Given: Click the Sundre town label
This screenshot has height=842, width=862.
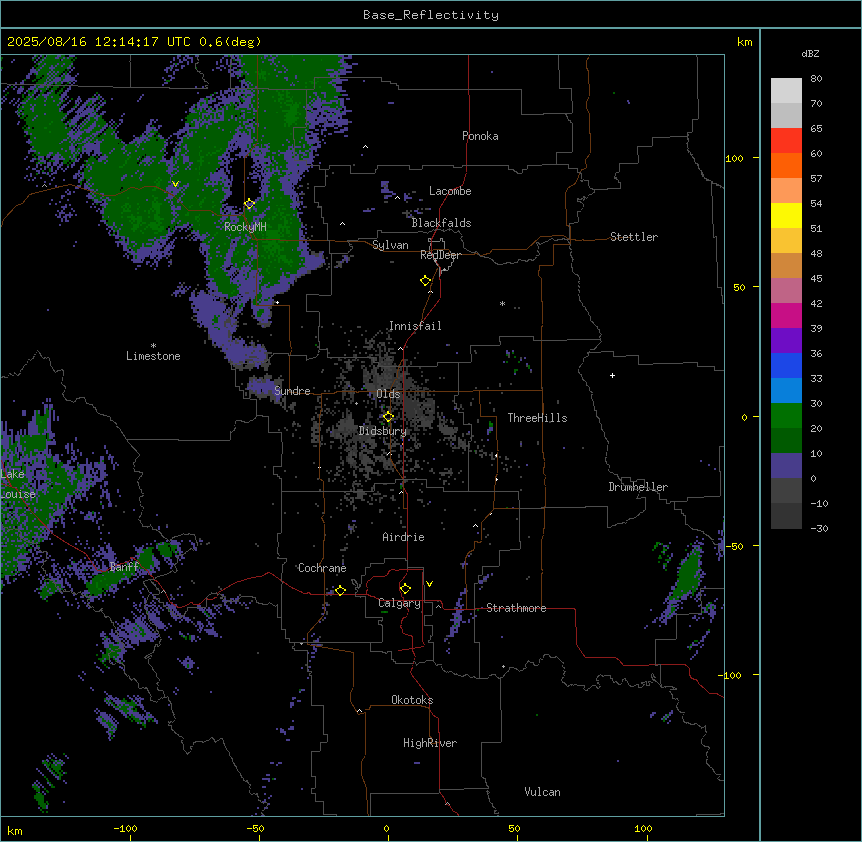Looking at the screenshot, I should (x=292, y=391).
